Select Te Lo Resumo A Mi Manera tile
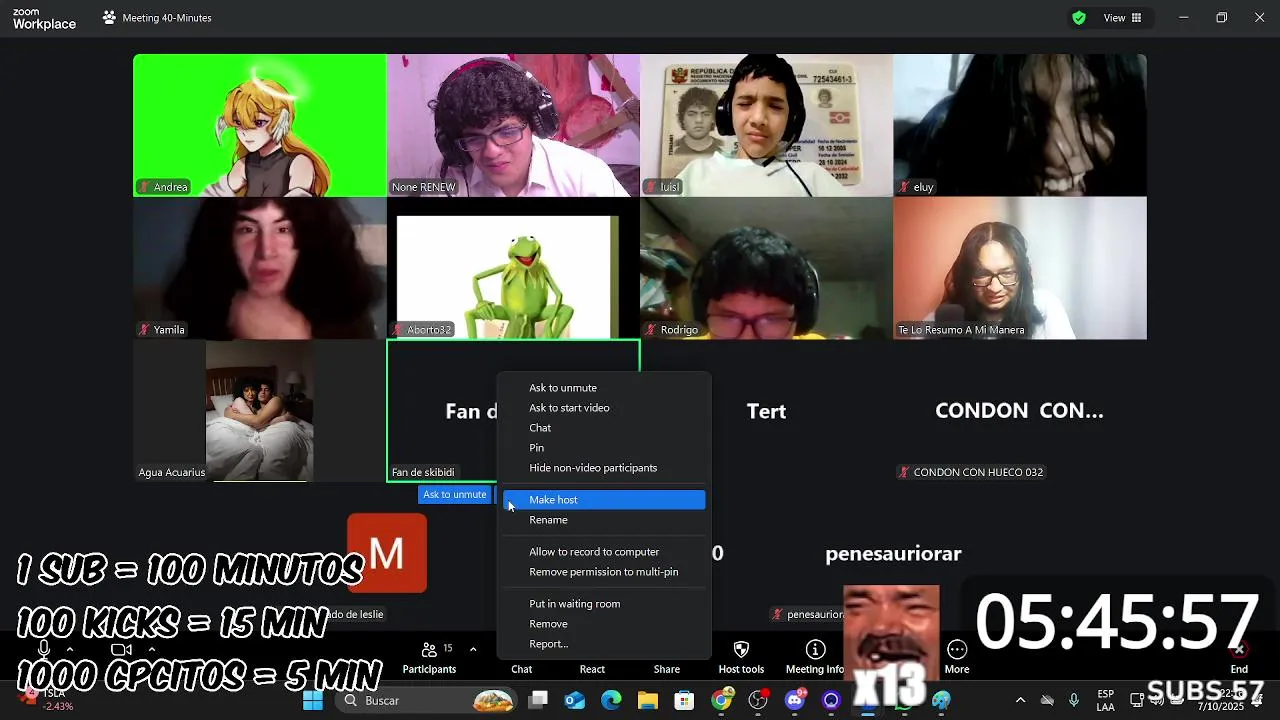 (1020, 268)
